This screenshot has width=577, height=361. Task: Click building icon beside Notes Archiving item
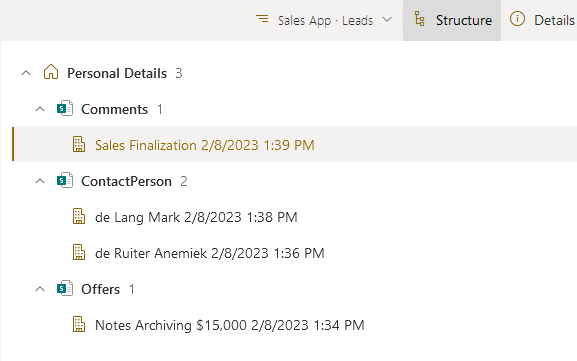click(79, 325)
